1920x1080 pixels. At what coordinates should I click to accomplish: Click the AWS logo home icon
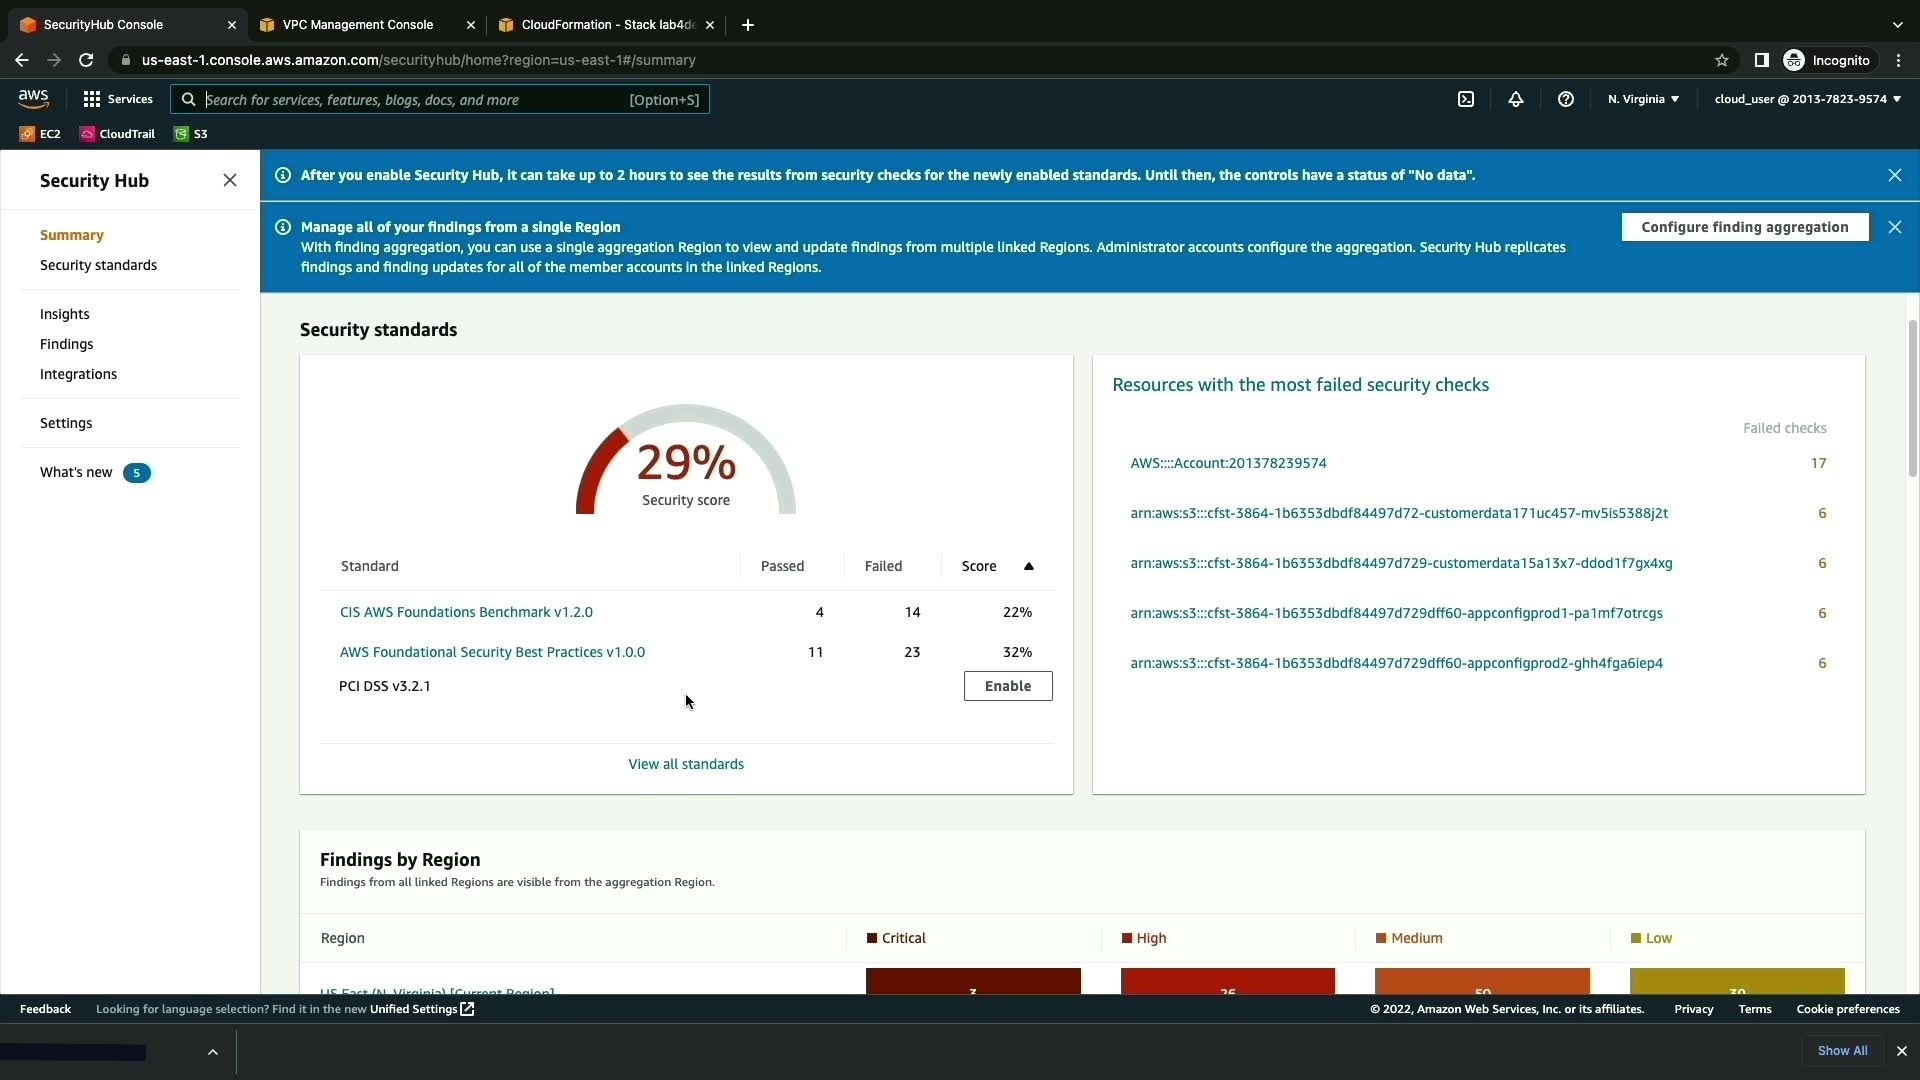coord(33,98)
